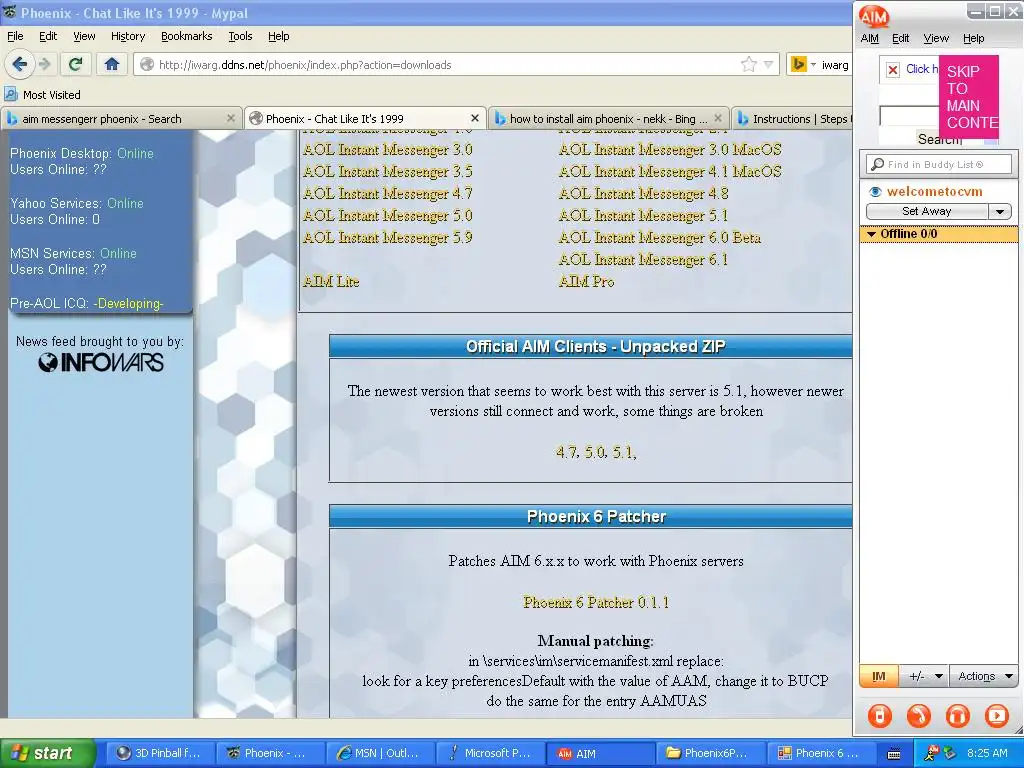Open the browser Bookmarks menu
Image resolution: width=1024 pixels, height=768 pixels.
[x=186, y=36]
